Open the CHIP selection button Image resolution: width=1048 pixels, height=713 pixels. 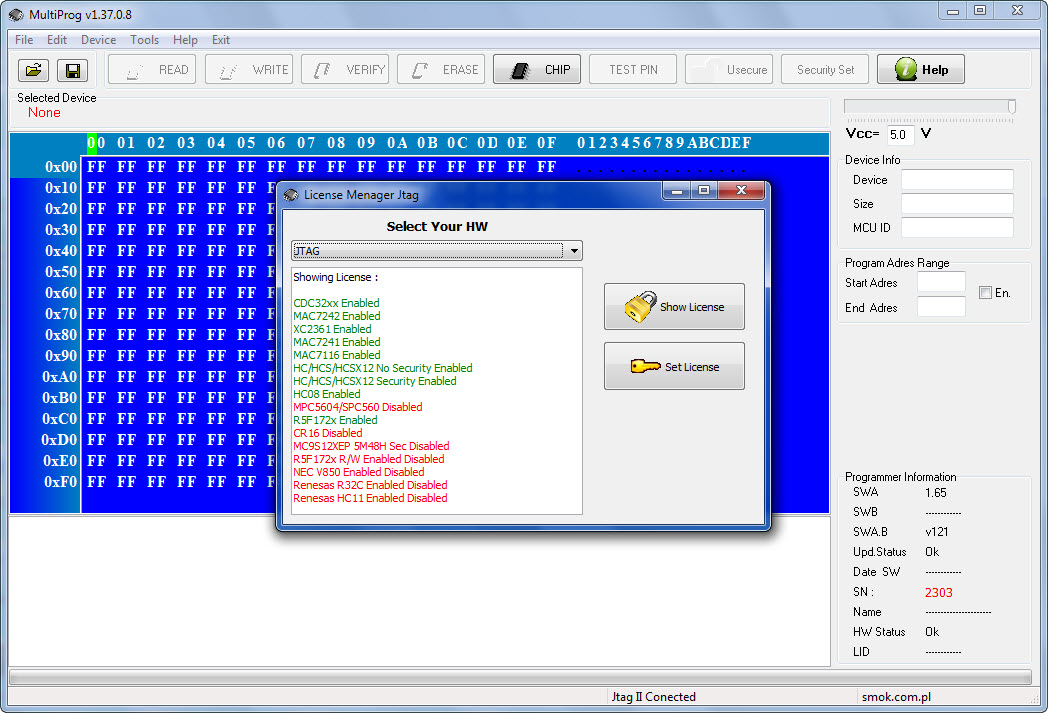[537, 69]
